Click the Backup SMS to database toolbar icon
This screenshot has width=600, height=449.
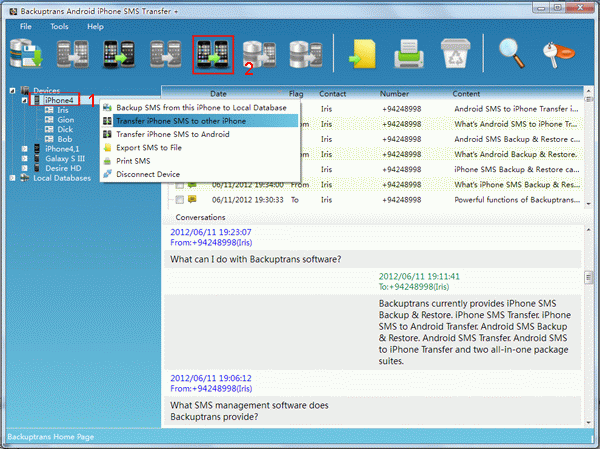click(26, 54)
